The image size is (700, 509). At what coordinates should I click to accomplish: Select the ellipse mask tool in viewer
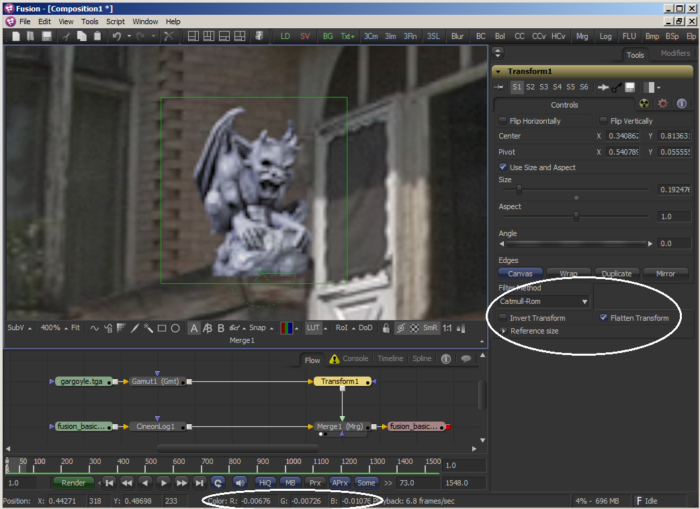click(x=175, y=328)
